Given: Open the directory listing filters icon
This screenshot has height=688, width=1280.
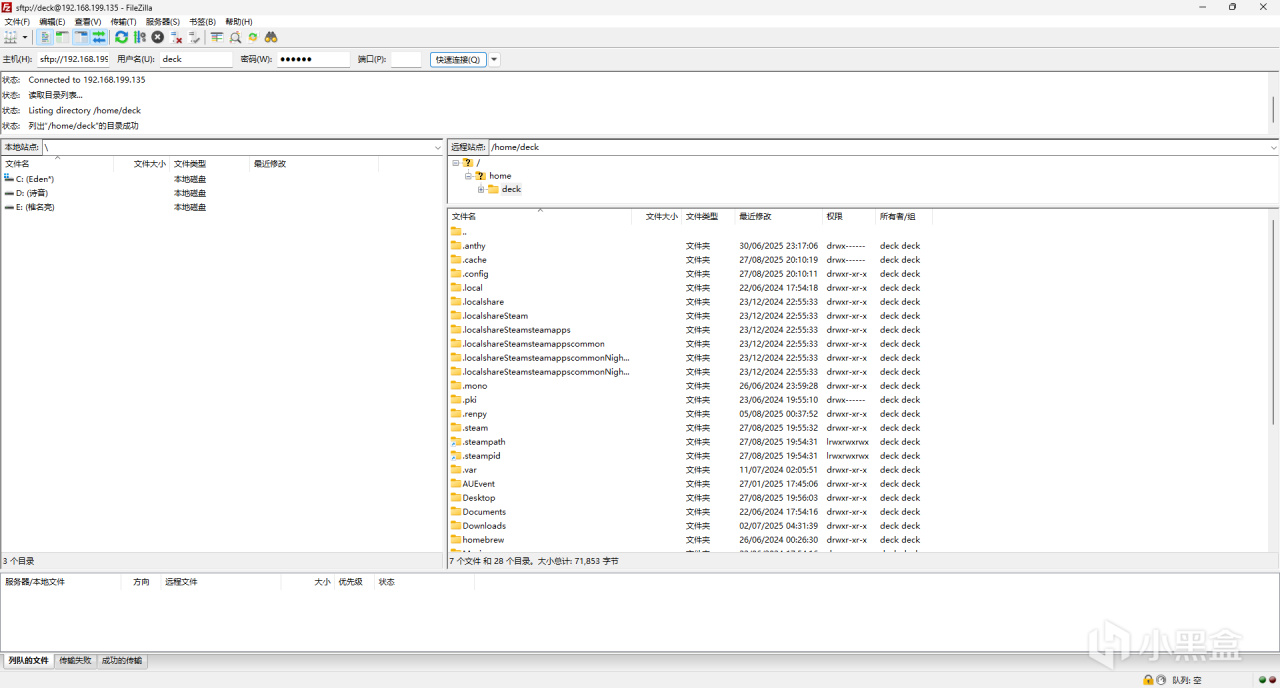Looking at the screenshot, I should 217,37.
